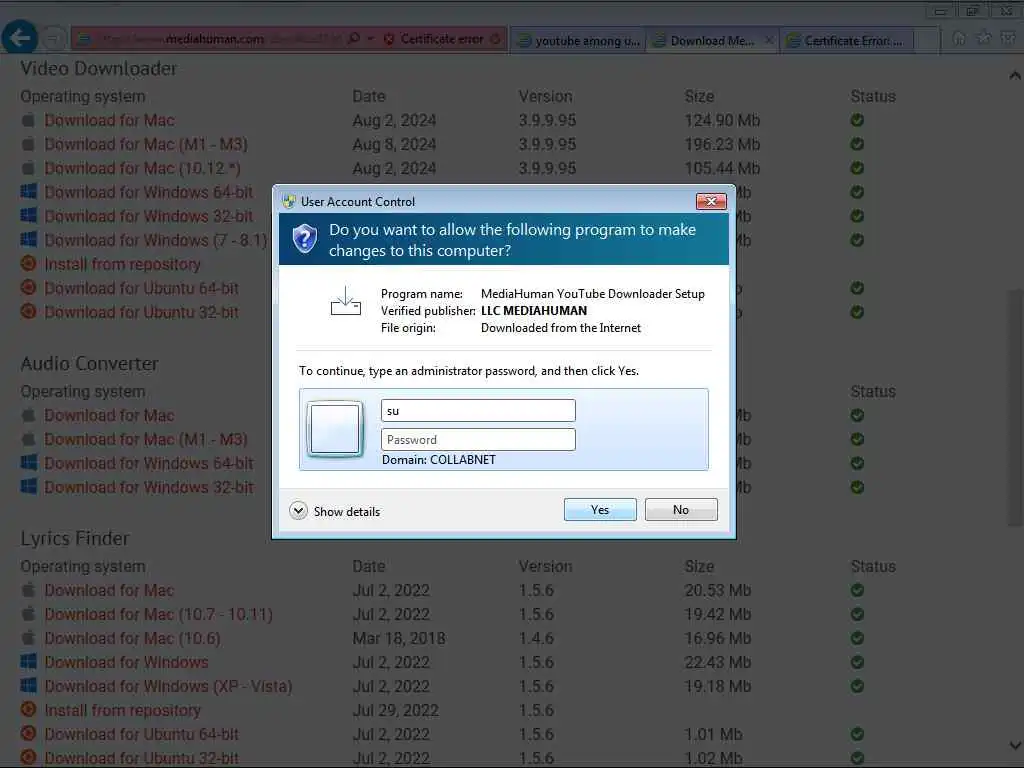Switch to the 'Certificate Error...' tab
The height and width of the screenshot is (768, 1024).
846,40
